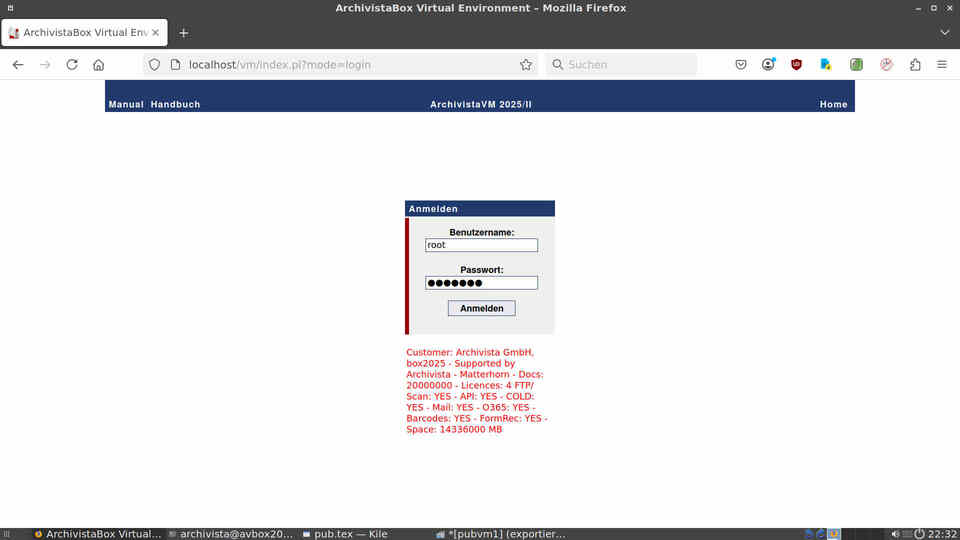Click the blue document extension icon
The image size is (960, 540).
click(825, 64)
